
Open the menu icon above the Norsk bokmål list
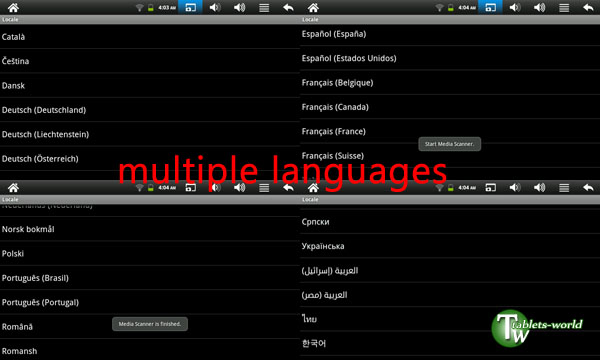tap(264, 187)
